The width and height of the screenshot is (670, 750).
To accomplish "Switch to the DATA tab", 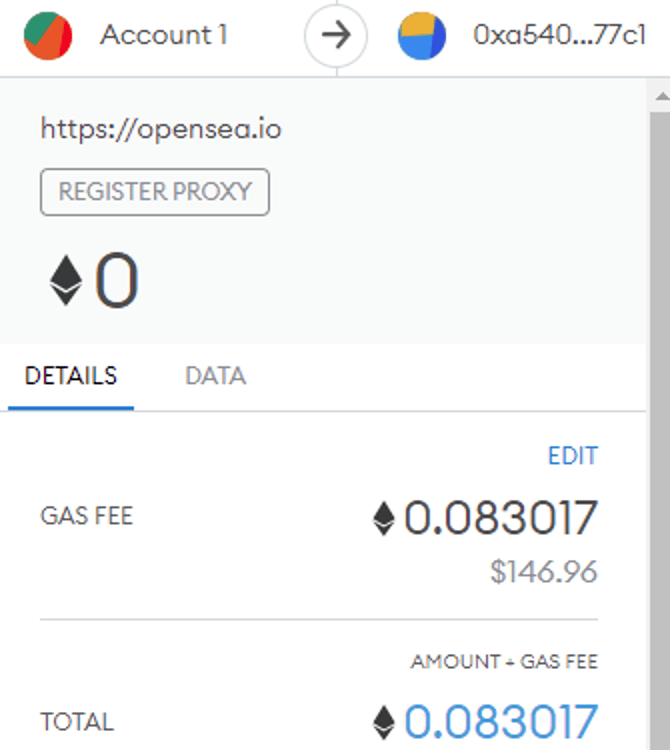I will tap(216, 376).
